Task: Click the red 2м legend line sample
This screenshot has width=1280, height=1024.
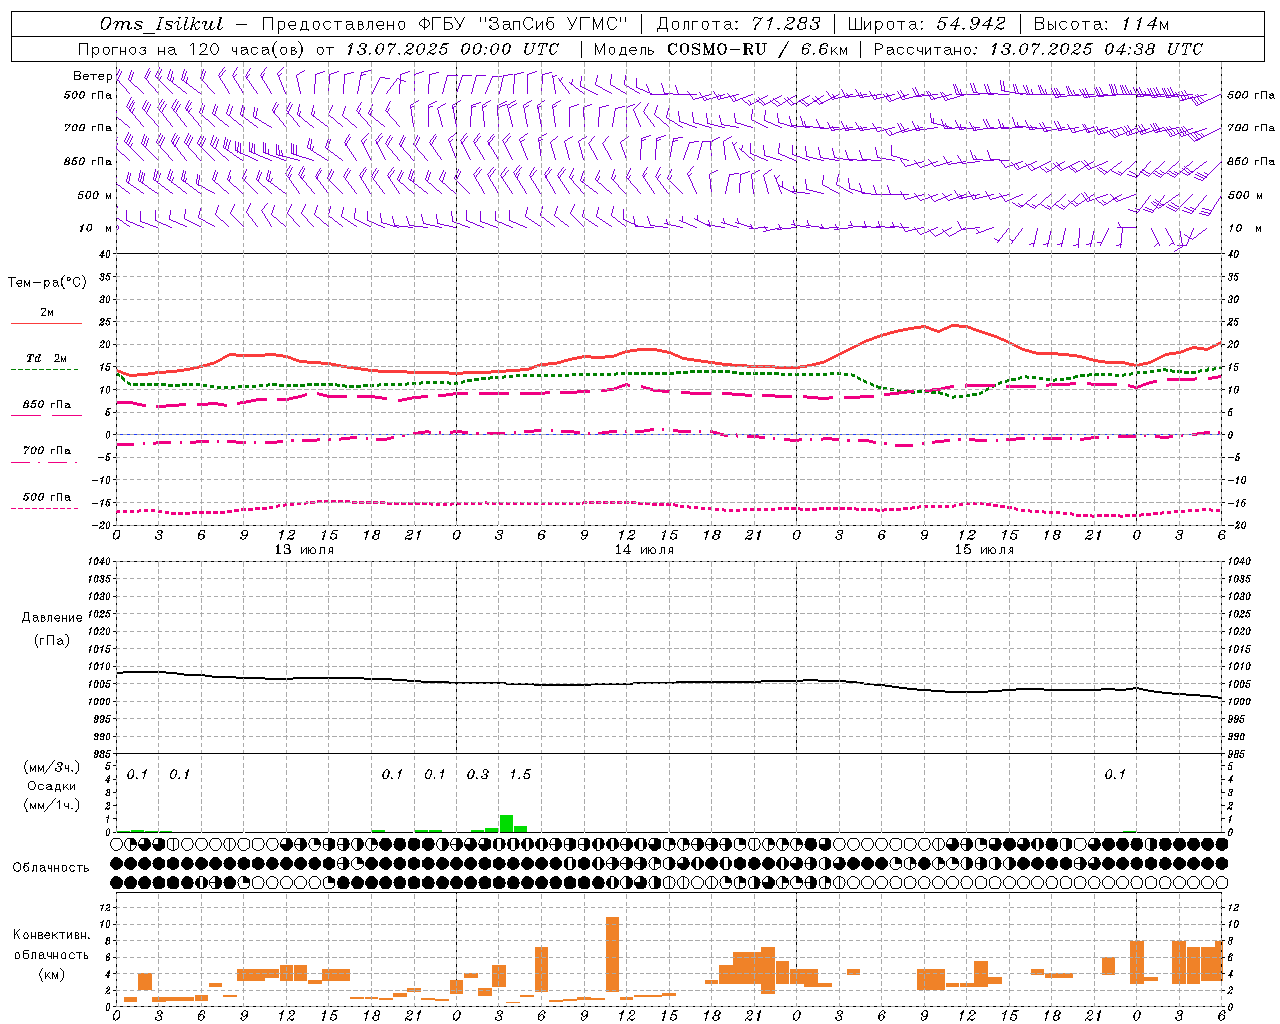Action: (x=46, y=323)
